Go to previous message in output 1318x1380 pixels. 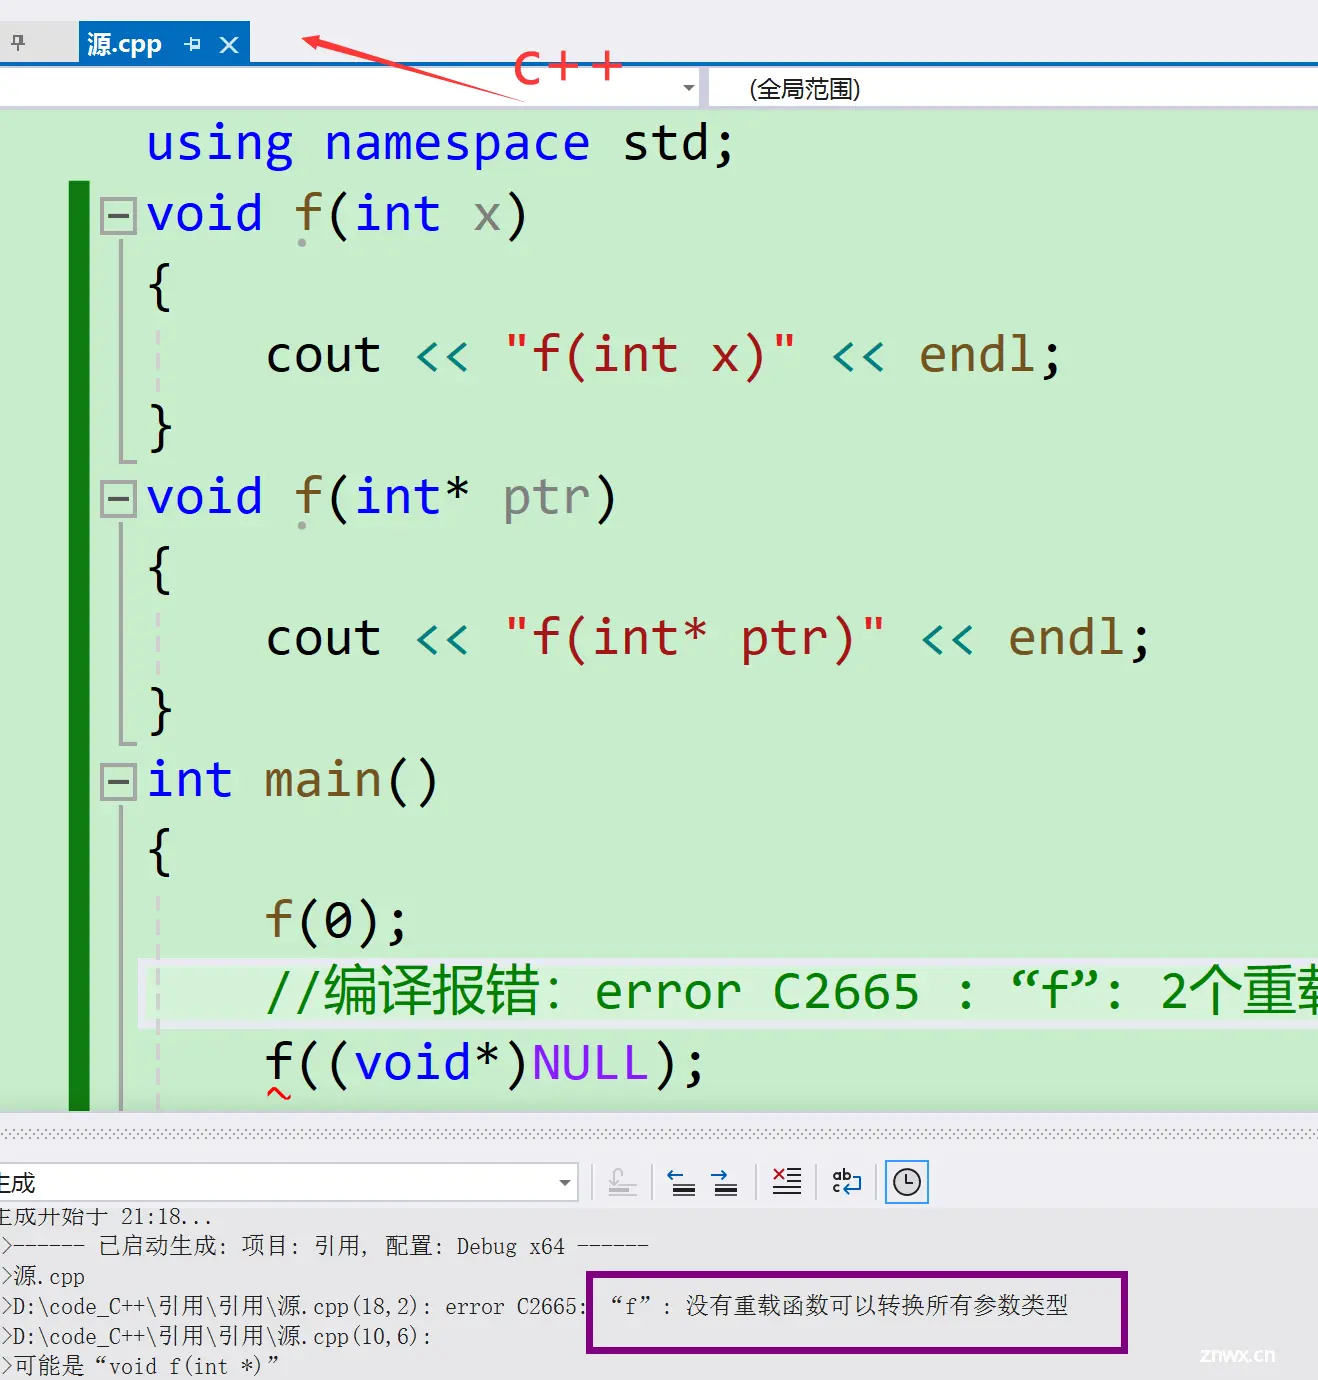click(682, 1182)
